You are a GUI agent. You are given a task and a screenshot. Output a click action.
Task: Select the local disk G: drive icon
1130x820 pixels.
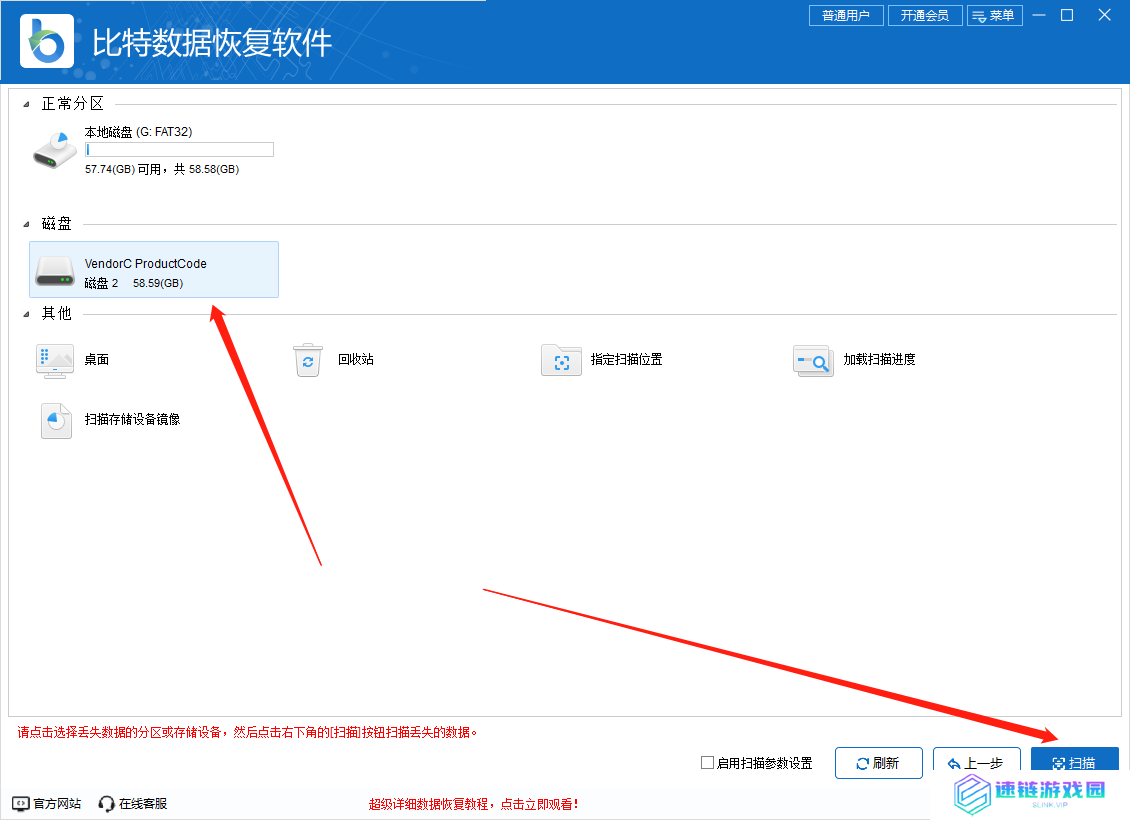tap(55, 151)
